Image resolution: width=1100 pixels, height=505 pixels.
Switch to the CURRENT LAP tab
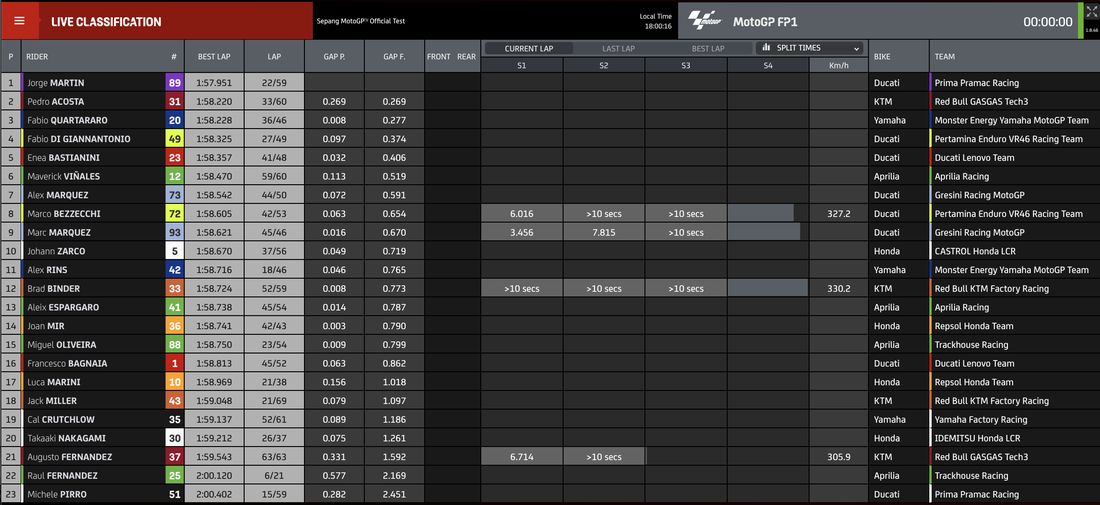pos(530,48)
